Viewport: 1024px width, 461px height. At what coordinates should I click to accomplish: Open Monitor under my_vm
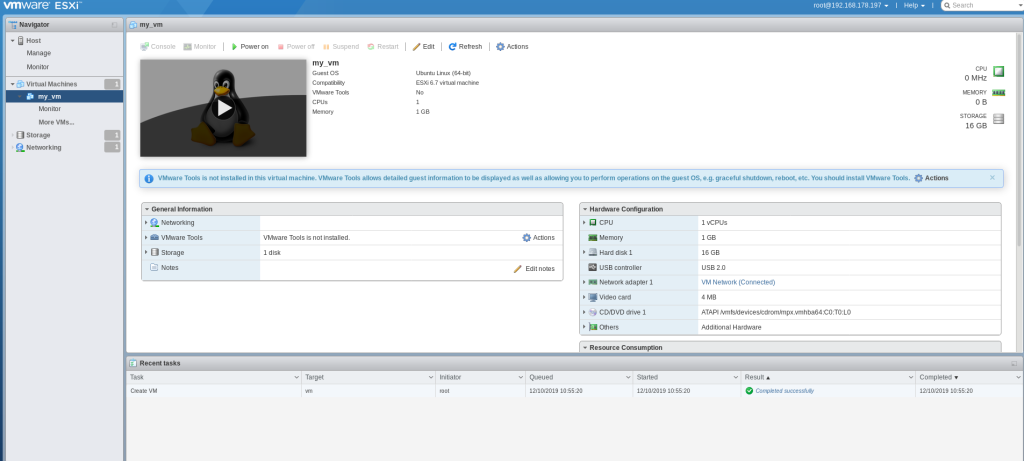coord(50,109)
